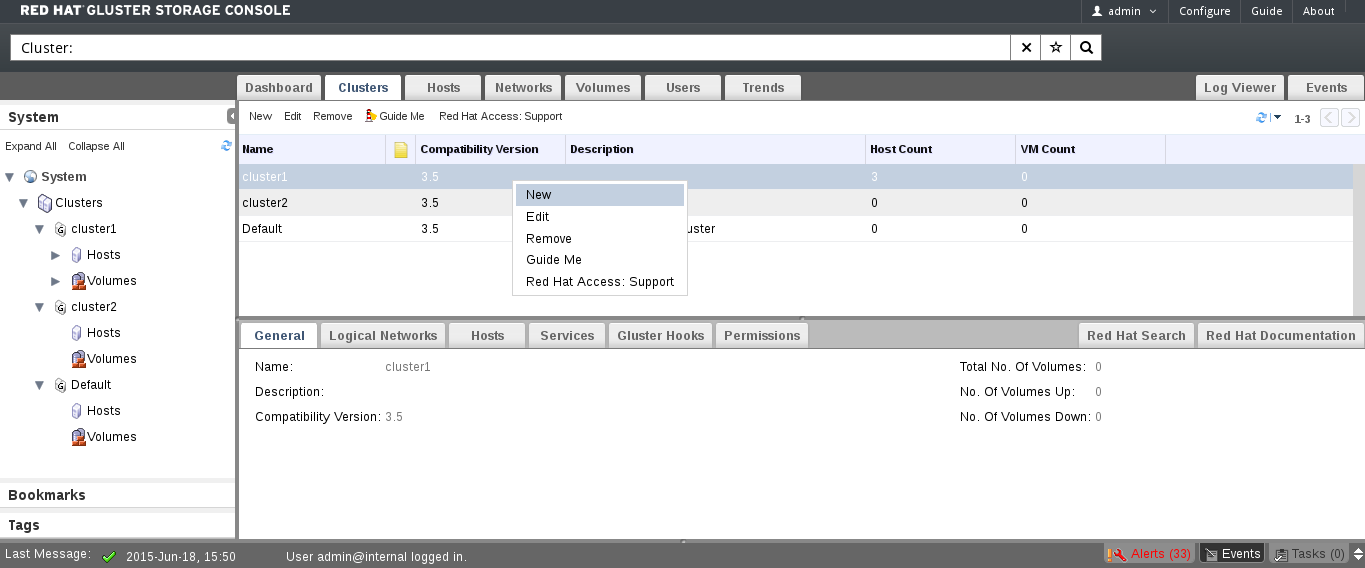Click Hosts icon under cluster1 in tree

click(x=77, y=255)
